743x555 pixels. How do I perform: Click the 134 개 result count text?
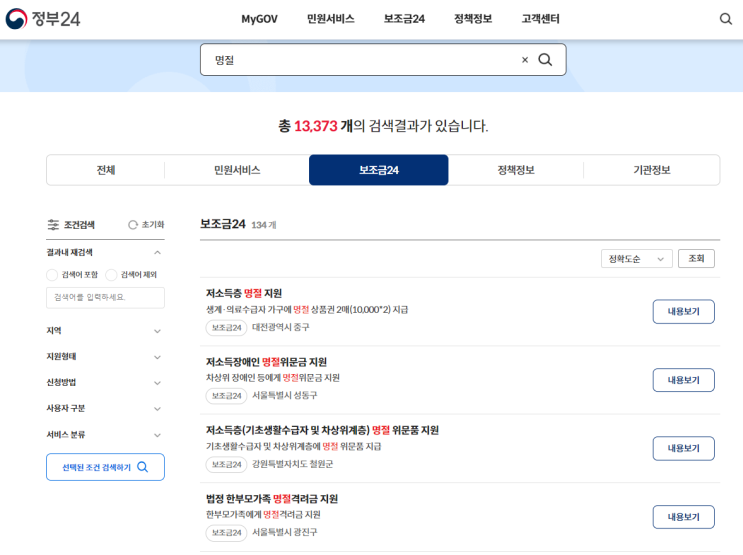[264, 225]
